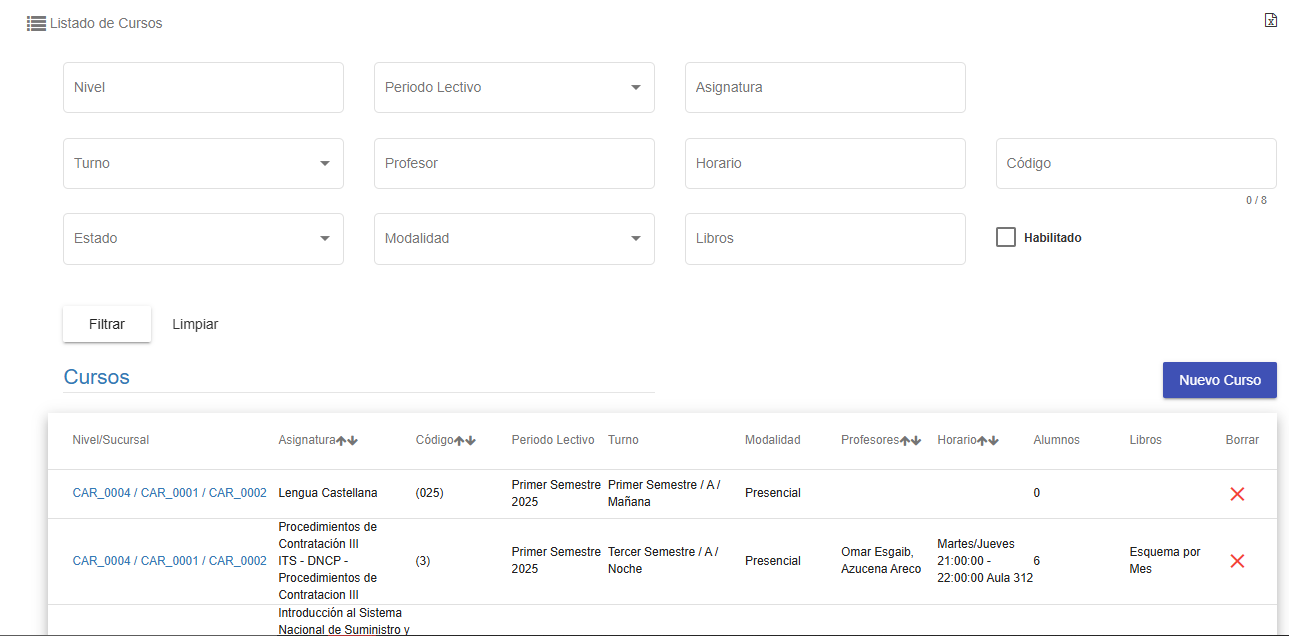Screen dimensions: 1289x636
Task: Select the Código input field
Action: (x=1136, y=163)
